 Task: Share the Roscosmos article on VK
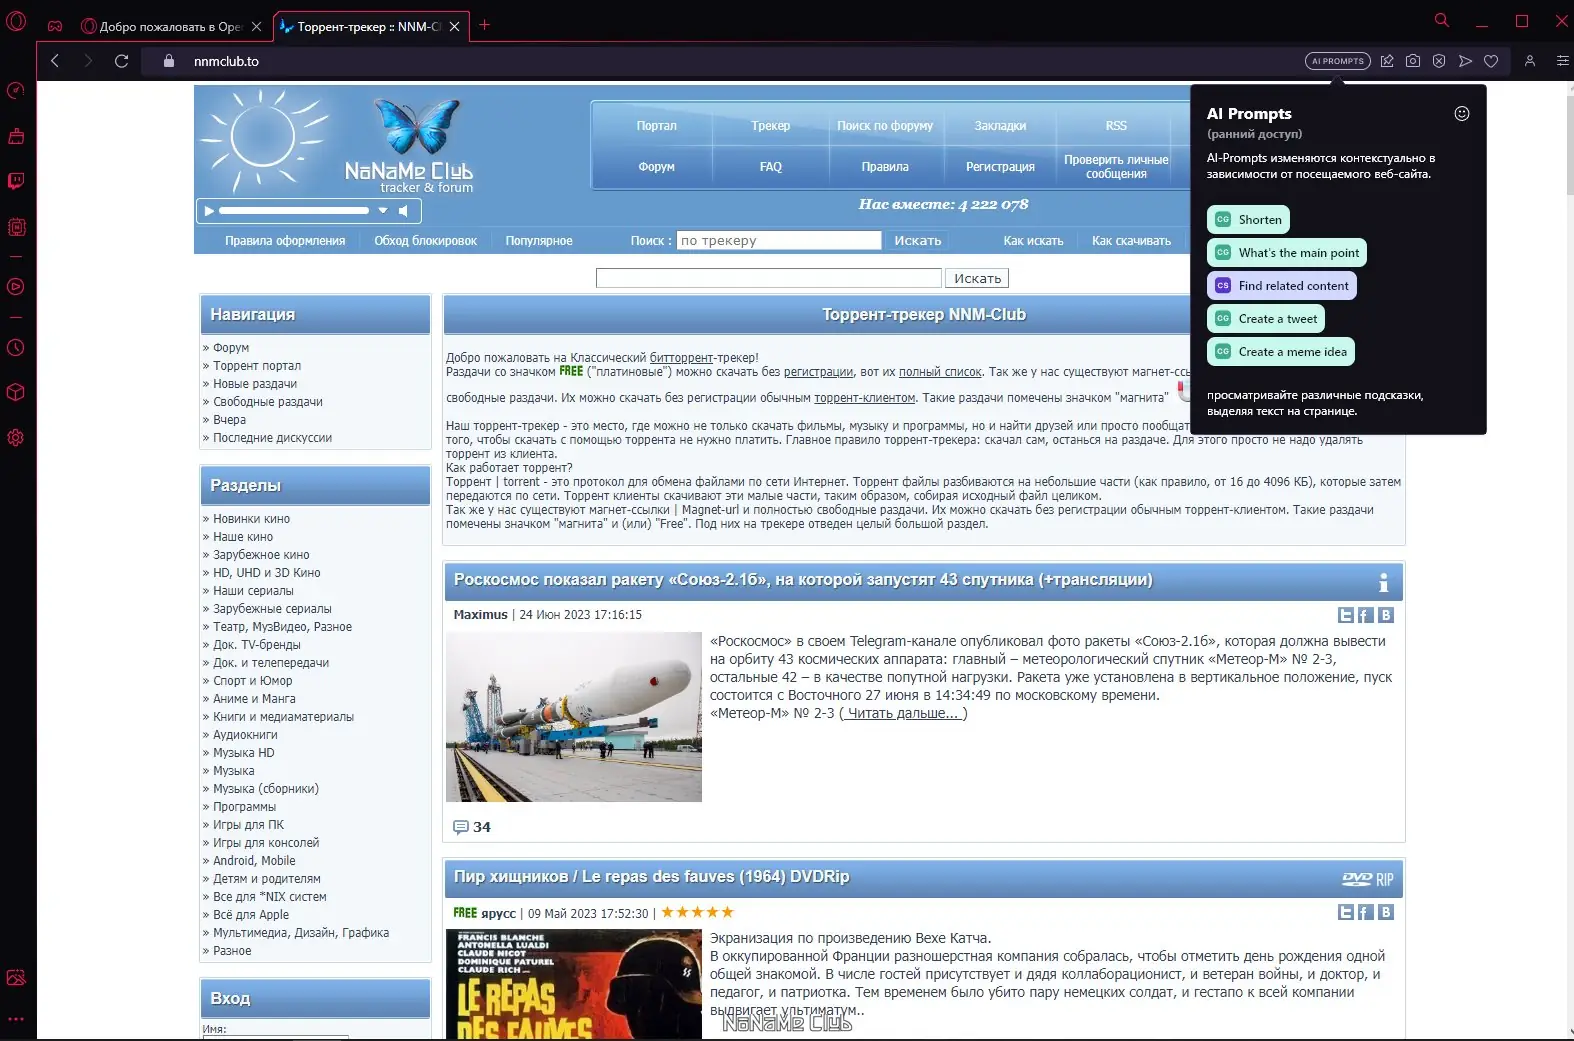1386,616
